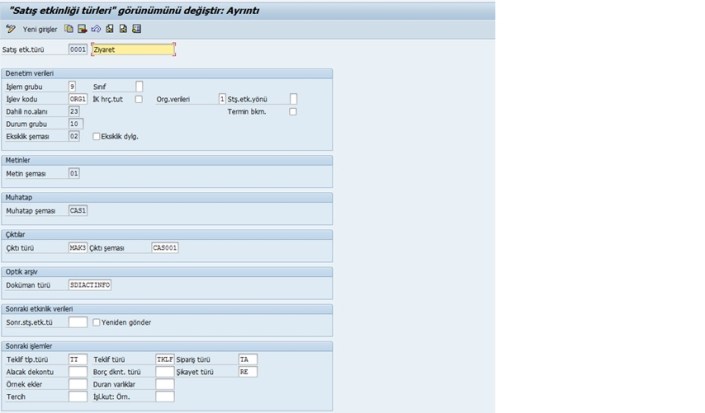Check the Eksiklik dylg. checkbox
705x413 pixels.
(96, 136)
